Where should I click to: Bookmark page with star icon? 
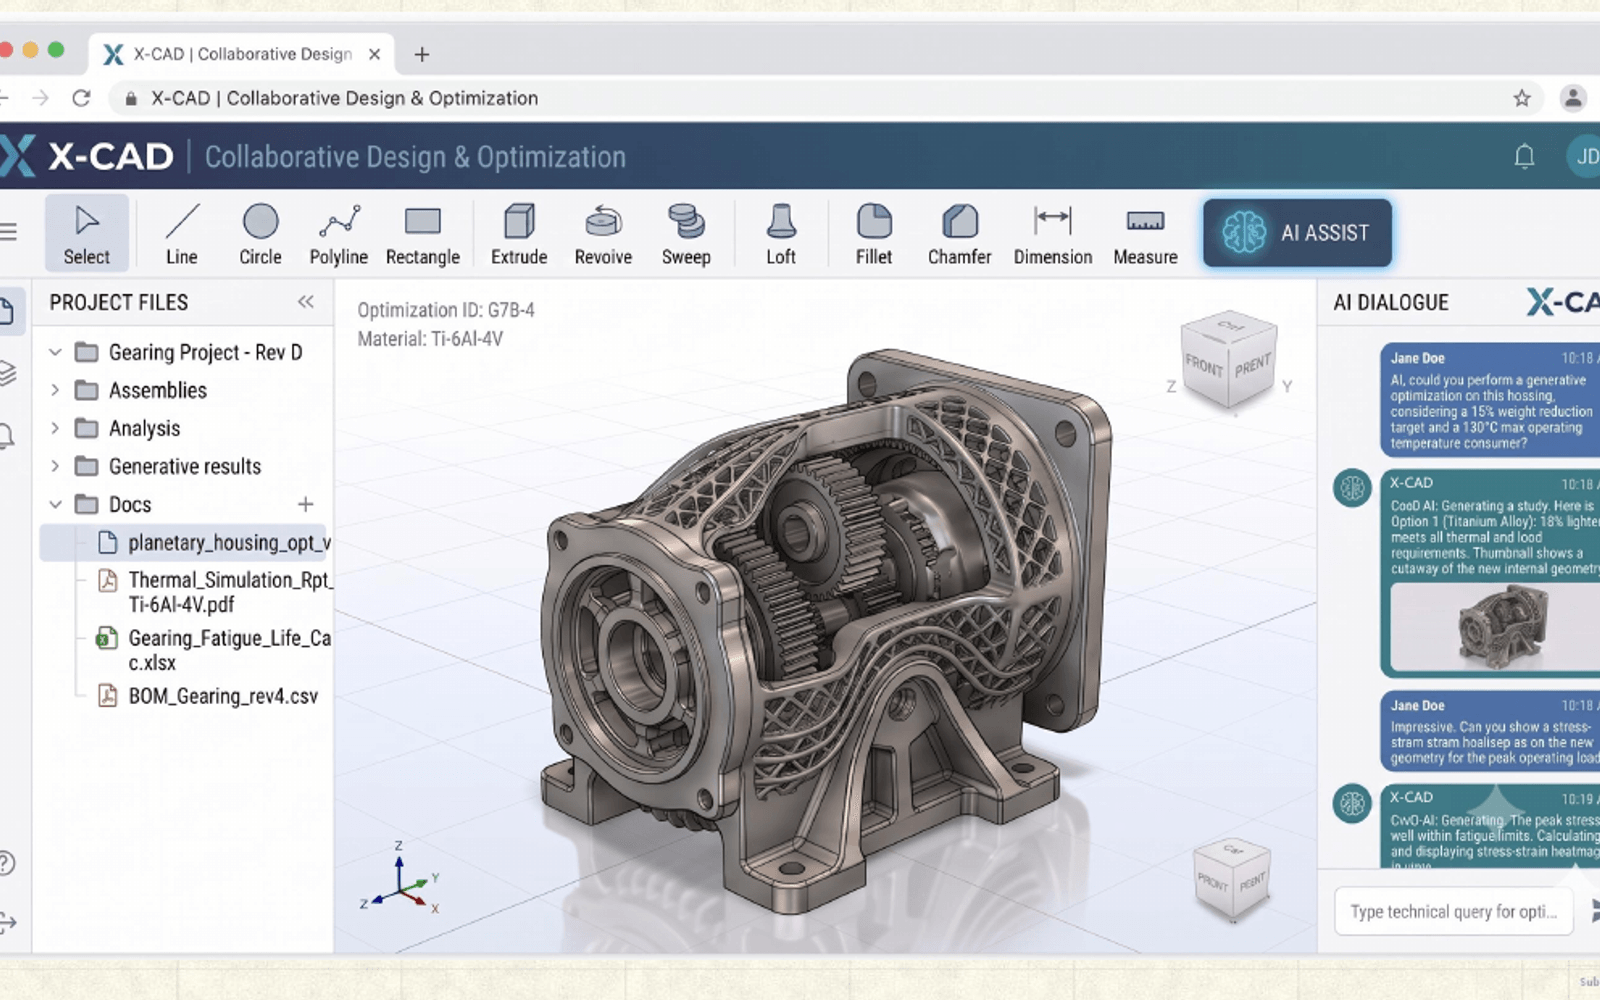pos(1522,98)
